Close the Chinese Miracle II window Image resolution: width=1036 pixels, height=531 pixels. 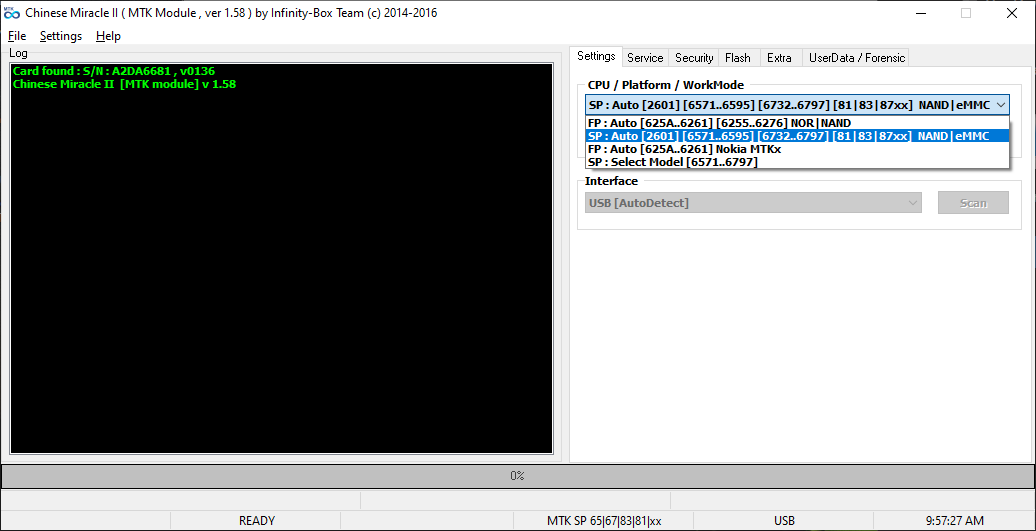[1012, 13]
